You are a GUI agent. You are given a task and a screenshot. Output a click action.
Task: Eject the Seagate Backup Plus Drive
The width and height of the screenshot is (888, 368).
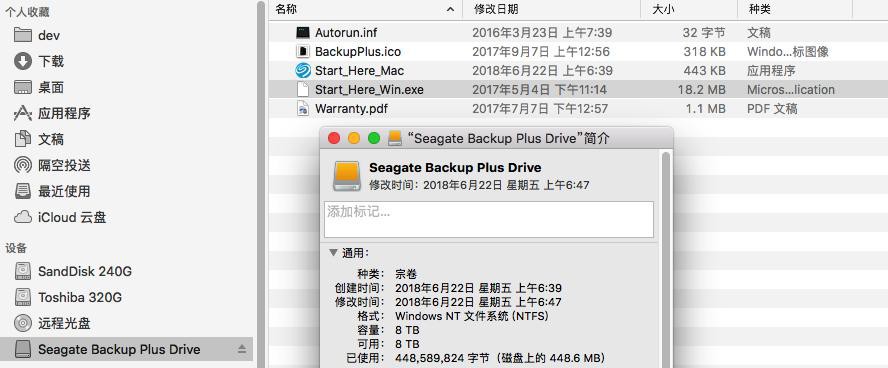[242, 349]
